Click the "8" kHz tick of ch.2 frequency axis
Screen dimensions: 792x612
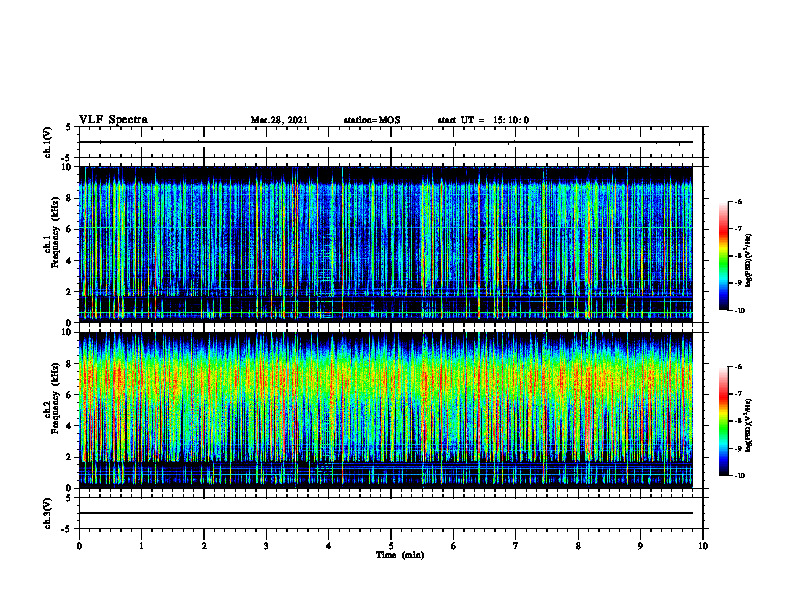70,364
